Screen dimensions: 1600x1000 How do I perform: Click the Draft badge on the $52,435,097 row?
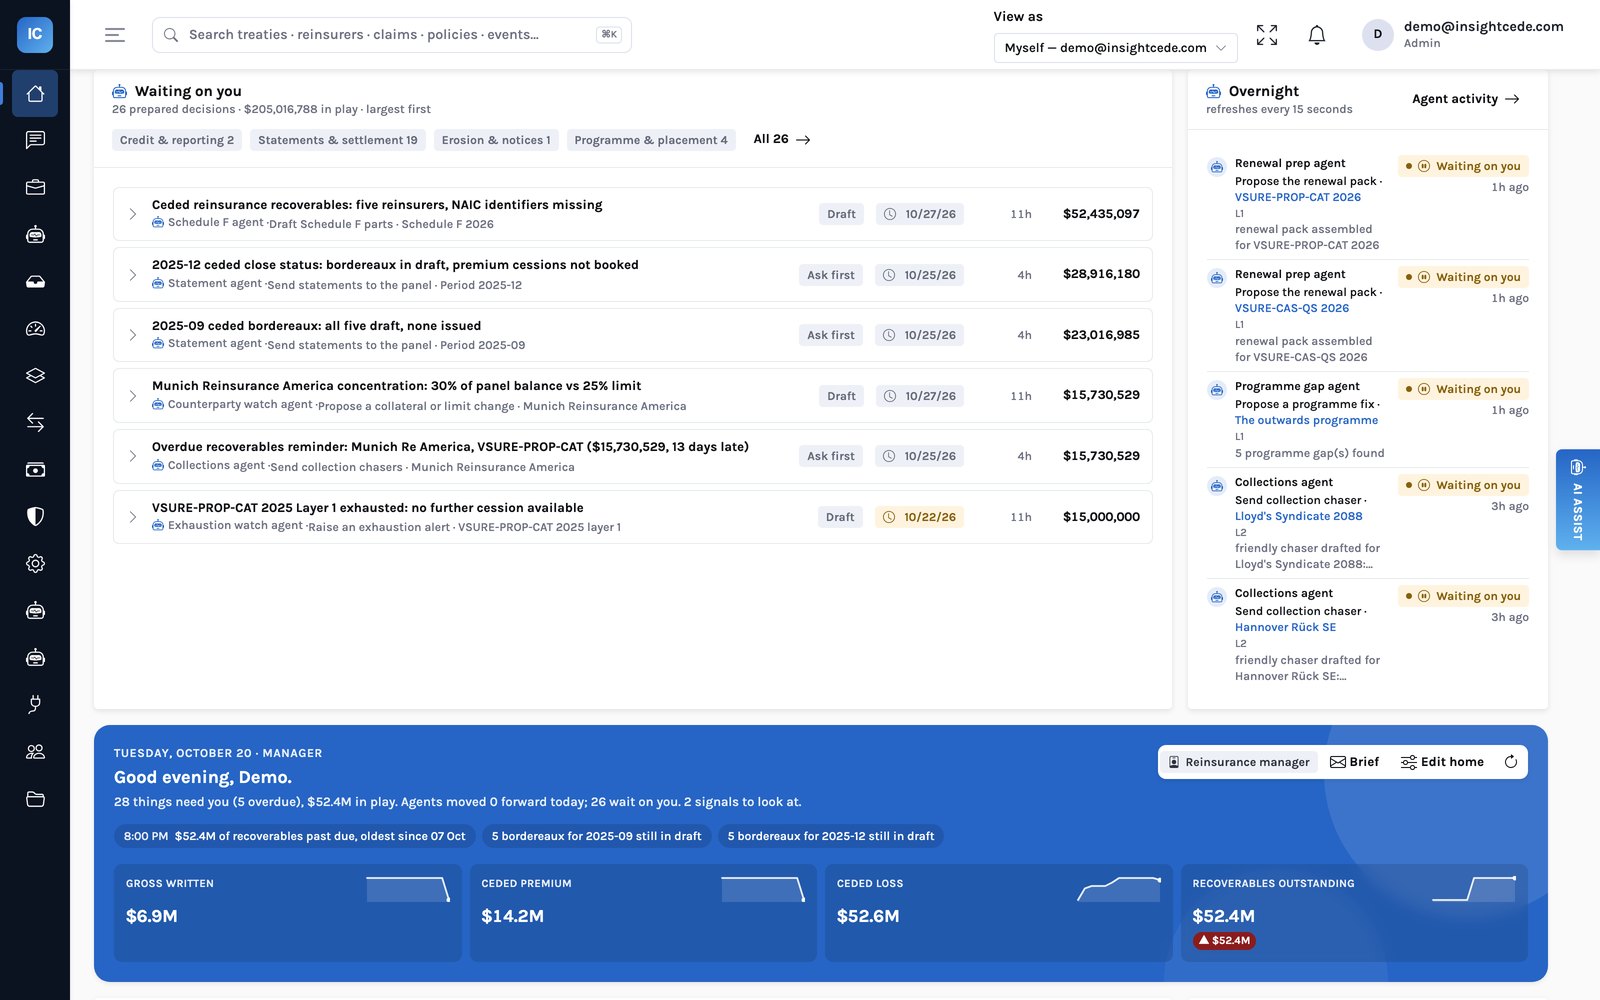tap(841, 214)
